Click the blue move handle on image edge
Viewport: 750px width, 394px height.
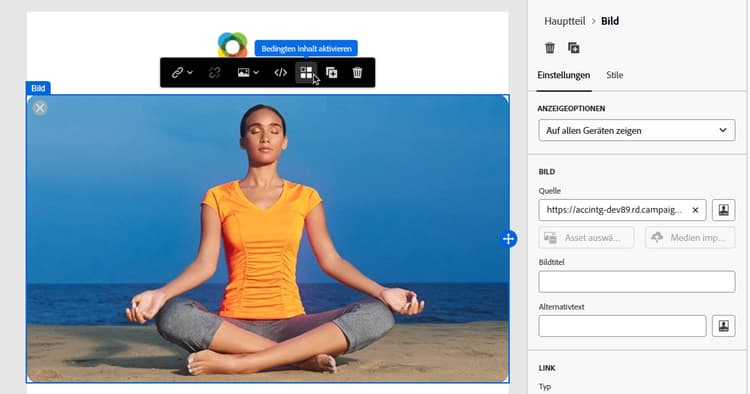tap(509, 239)
